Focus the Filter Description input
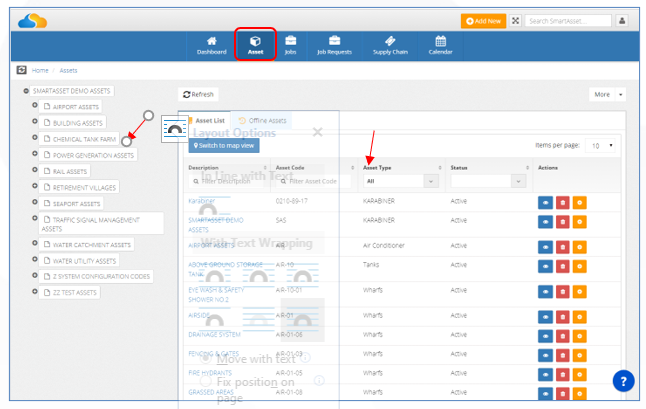This screenshot has width=646, height=409. pyautogui.click(x=227, y=181)
